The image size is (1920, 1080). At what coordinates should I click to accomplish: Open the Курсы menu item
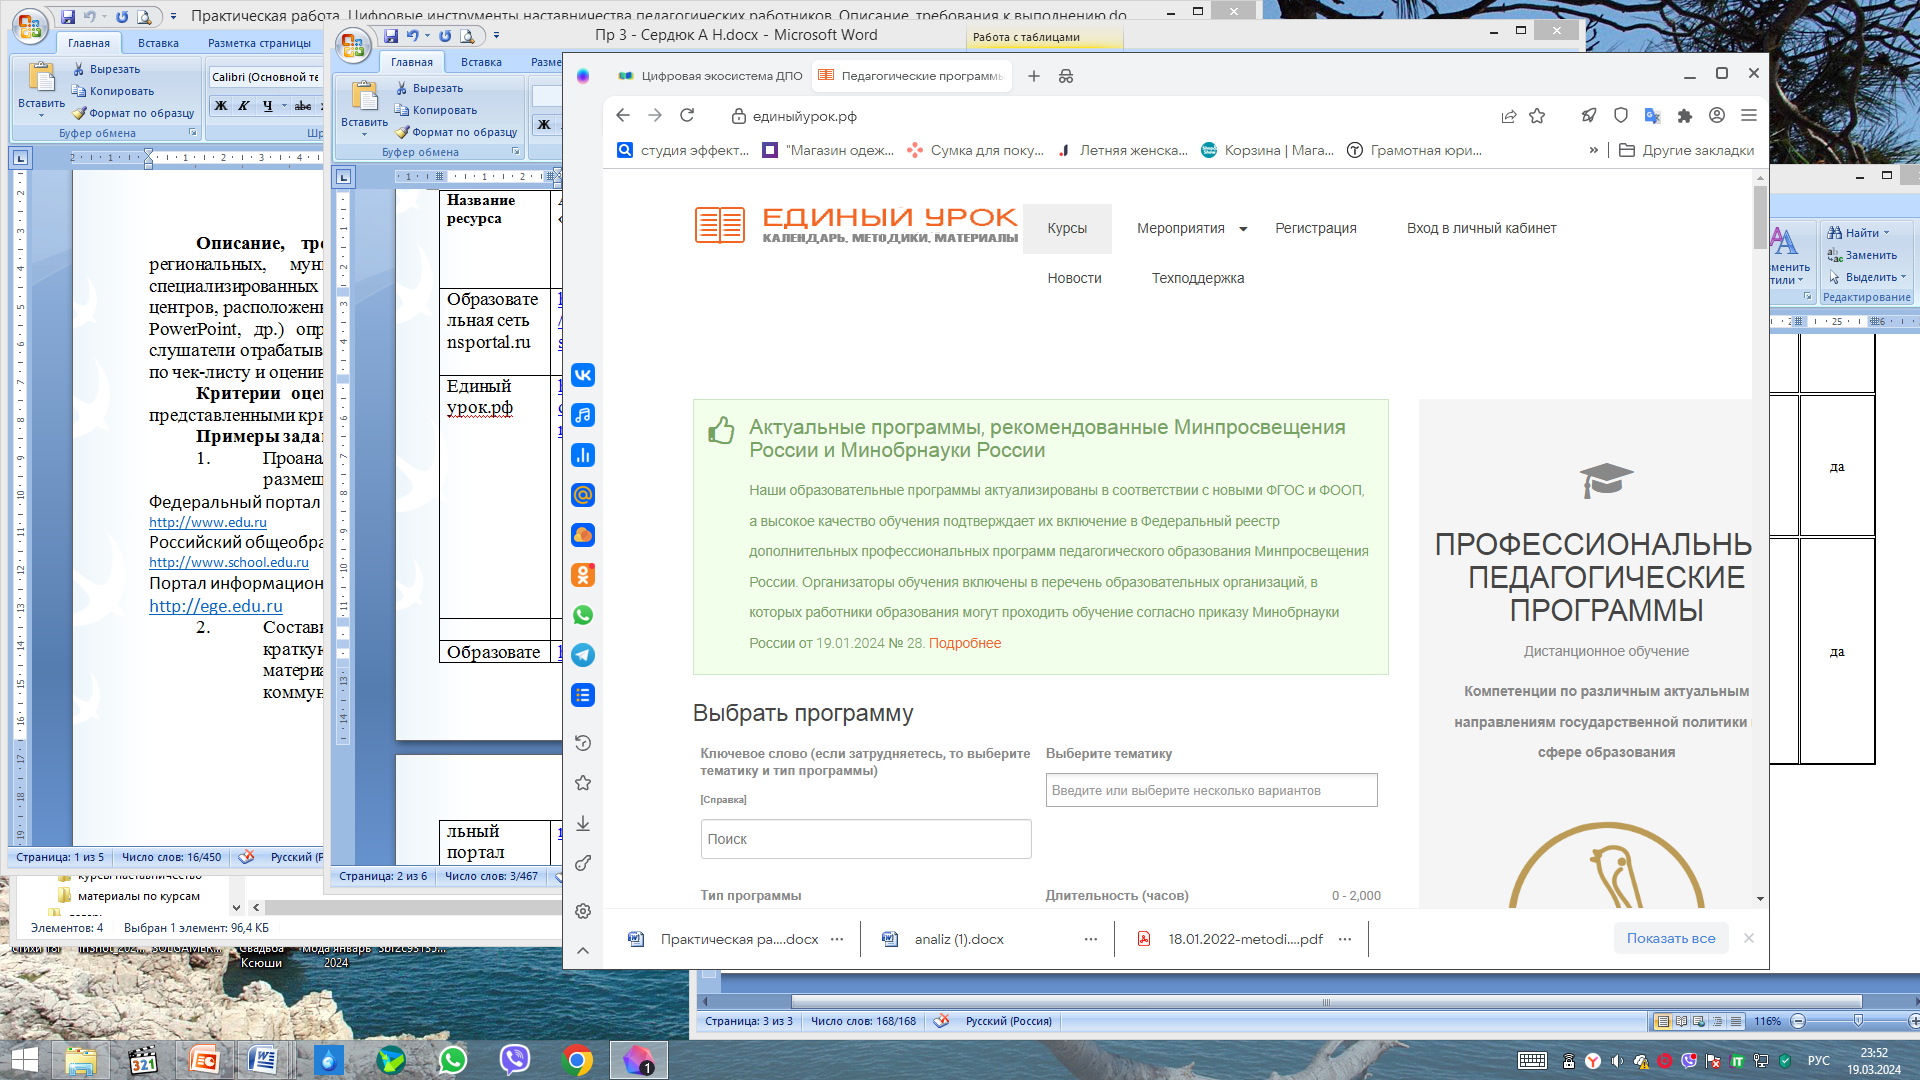click(1067, 228)
